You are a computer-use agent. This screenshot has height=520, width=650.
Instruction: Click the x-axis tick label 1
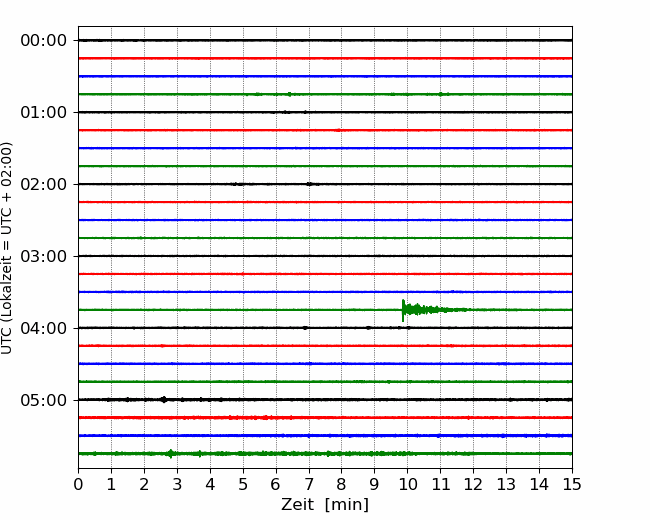pyautogui.click(x=111, y=484)
